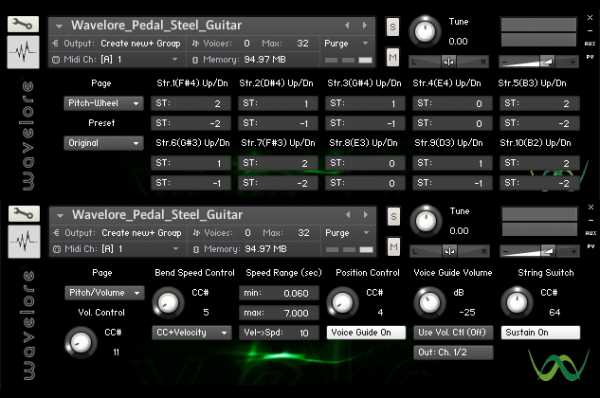
Task: Open Purge dropdown in top instrument
Action: [346, 44]
